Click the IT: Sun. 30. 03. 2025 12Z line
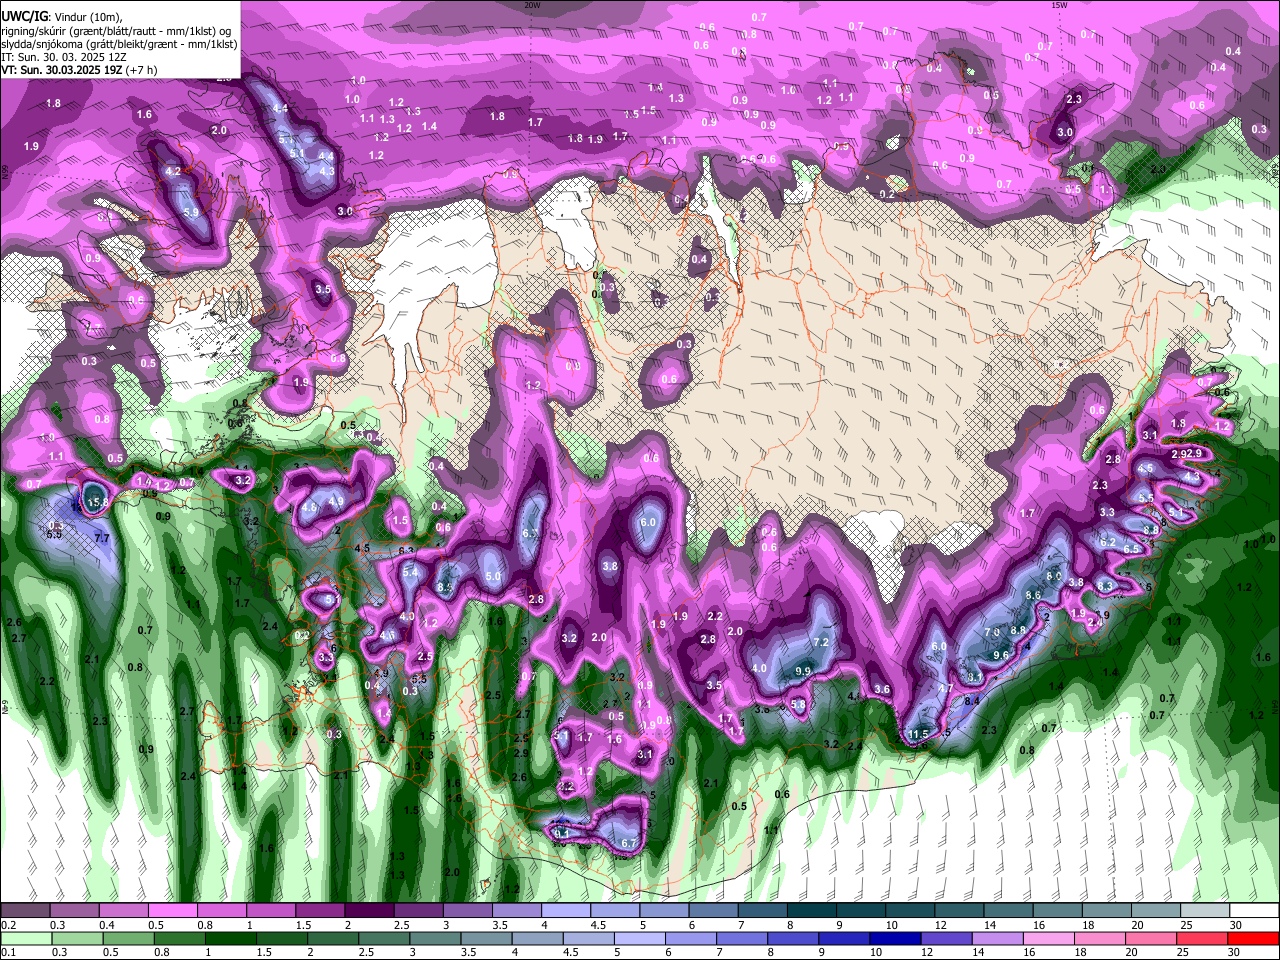1280x960 pixels. 63,57
